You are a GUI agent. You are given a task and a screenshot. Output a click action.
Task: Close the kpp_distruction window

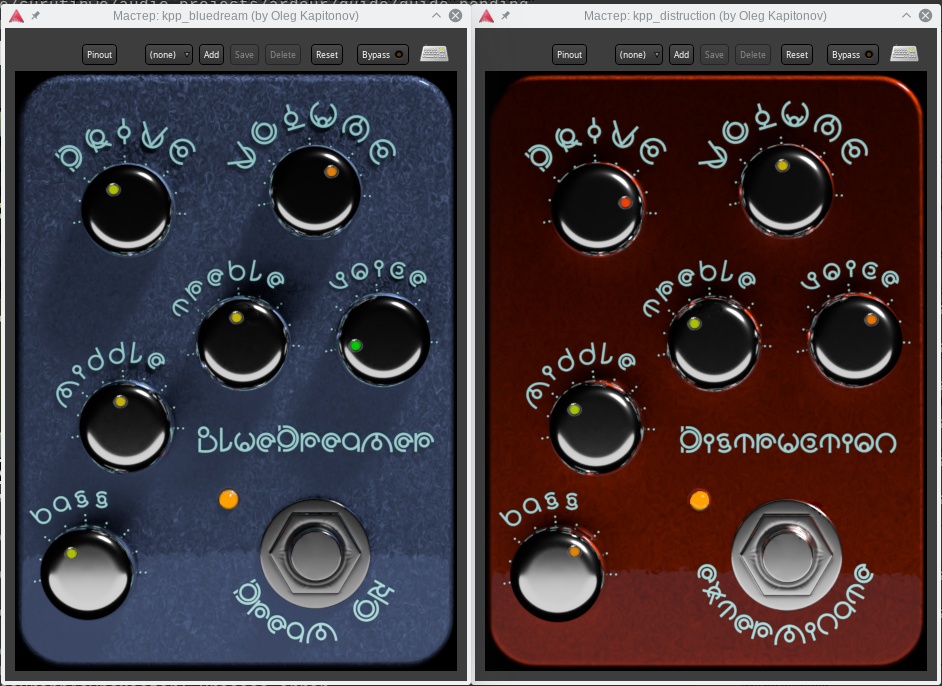[x=926, y=16]
